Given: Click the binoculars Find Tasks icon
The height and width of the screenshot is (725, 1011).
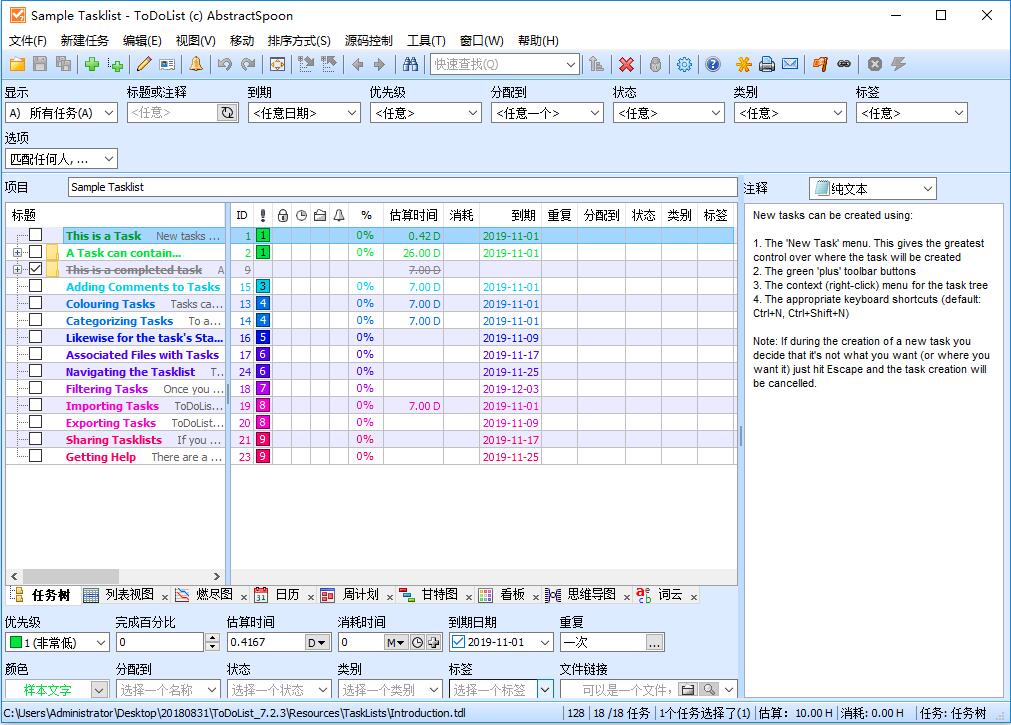Looking at the screenshot, I should pyautogui.click(x=410, y=65).
